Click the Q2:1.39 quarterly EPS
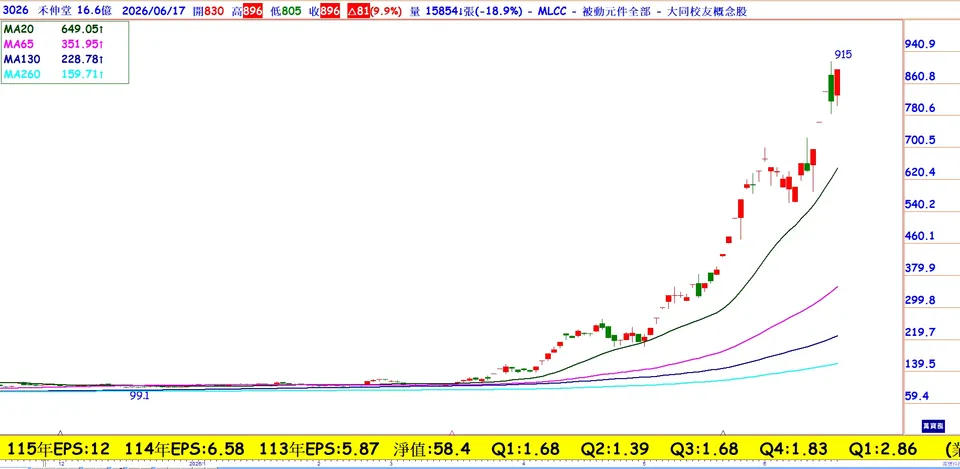Image resolution: width=960 pixels, height=469 pixels. [616, 449]
